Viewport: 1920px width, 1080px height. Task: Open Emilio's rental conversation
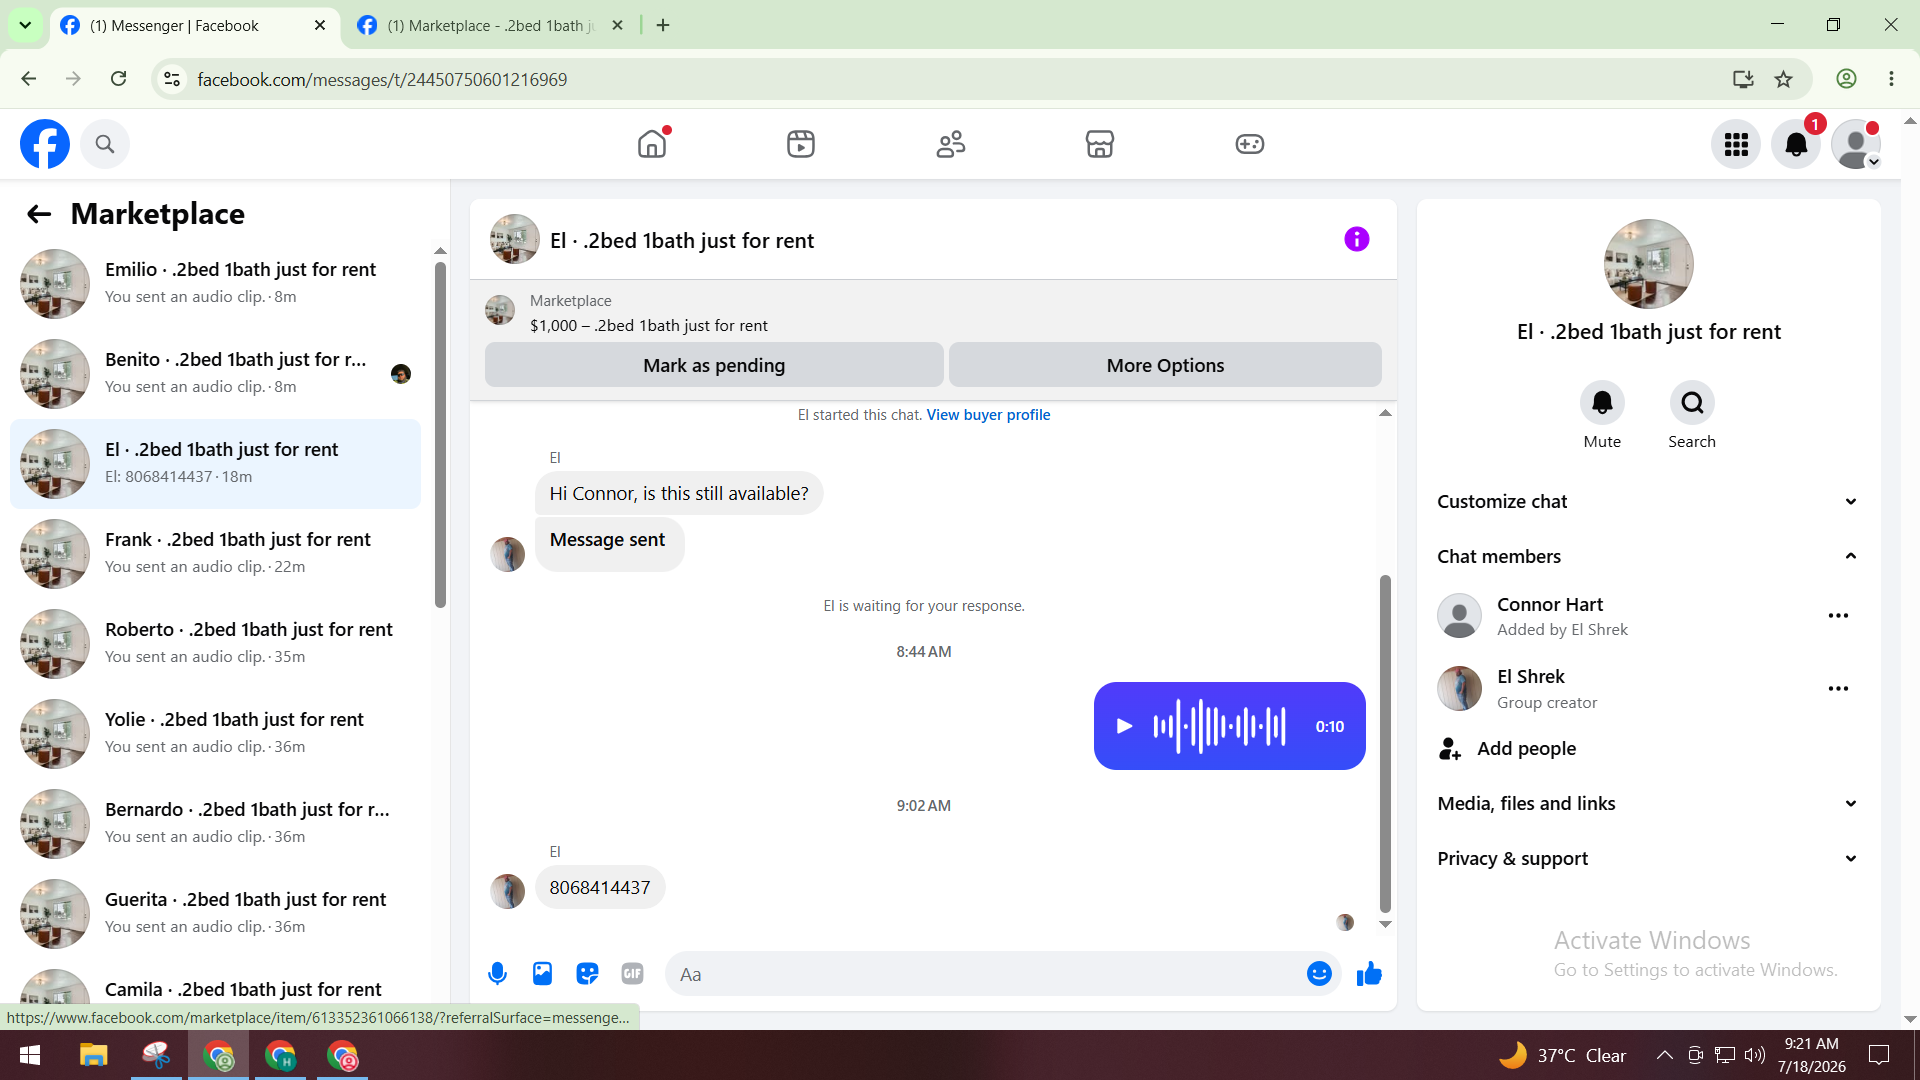(x=215, y=284)
